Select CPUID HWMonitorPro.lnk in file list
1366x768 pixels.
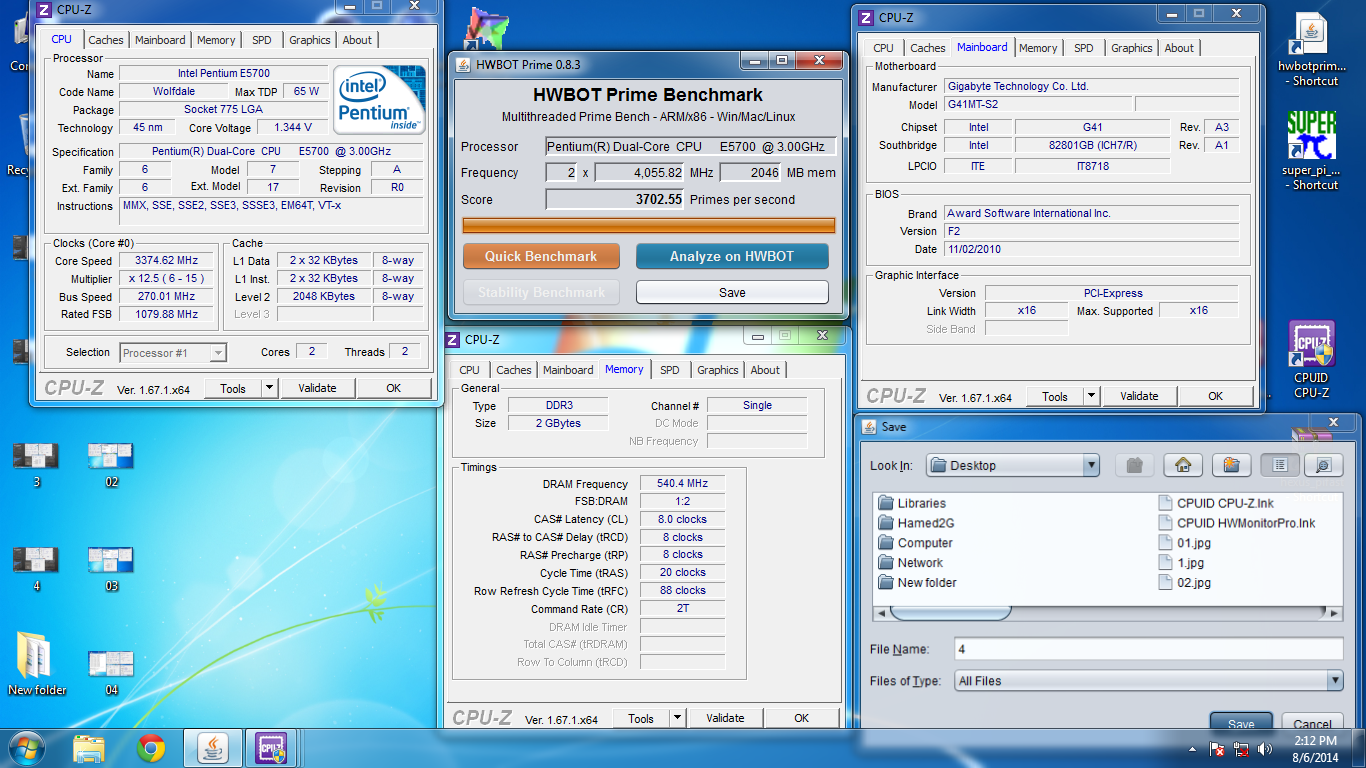[1237, 523]
